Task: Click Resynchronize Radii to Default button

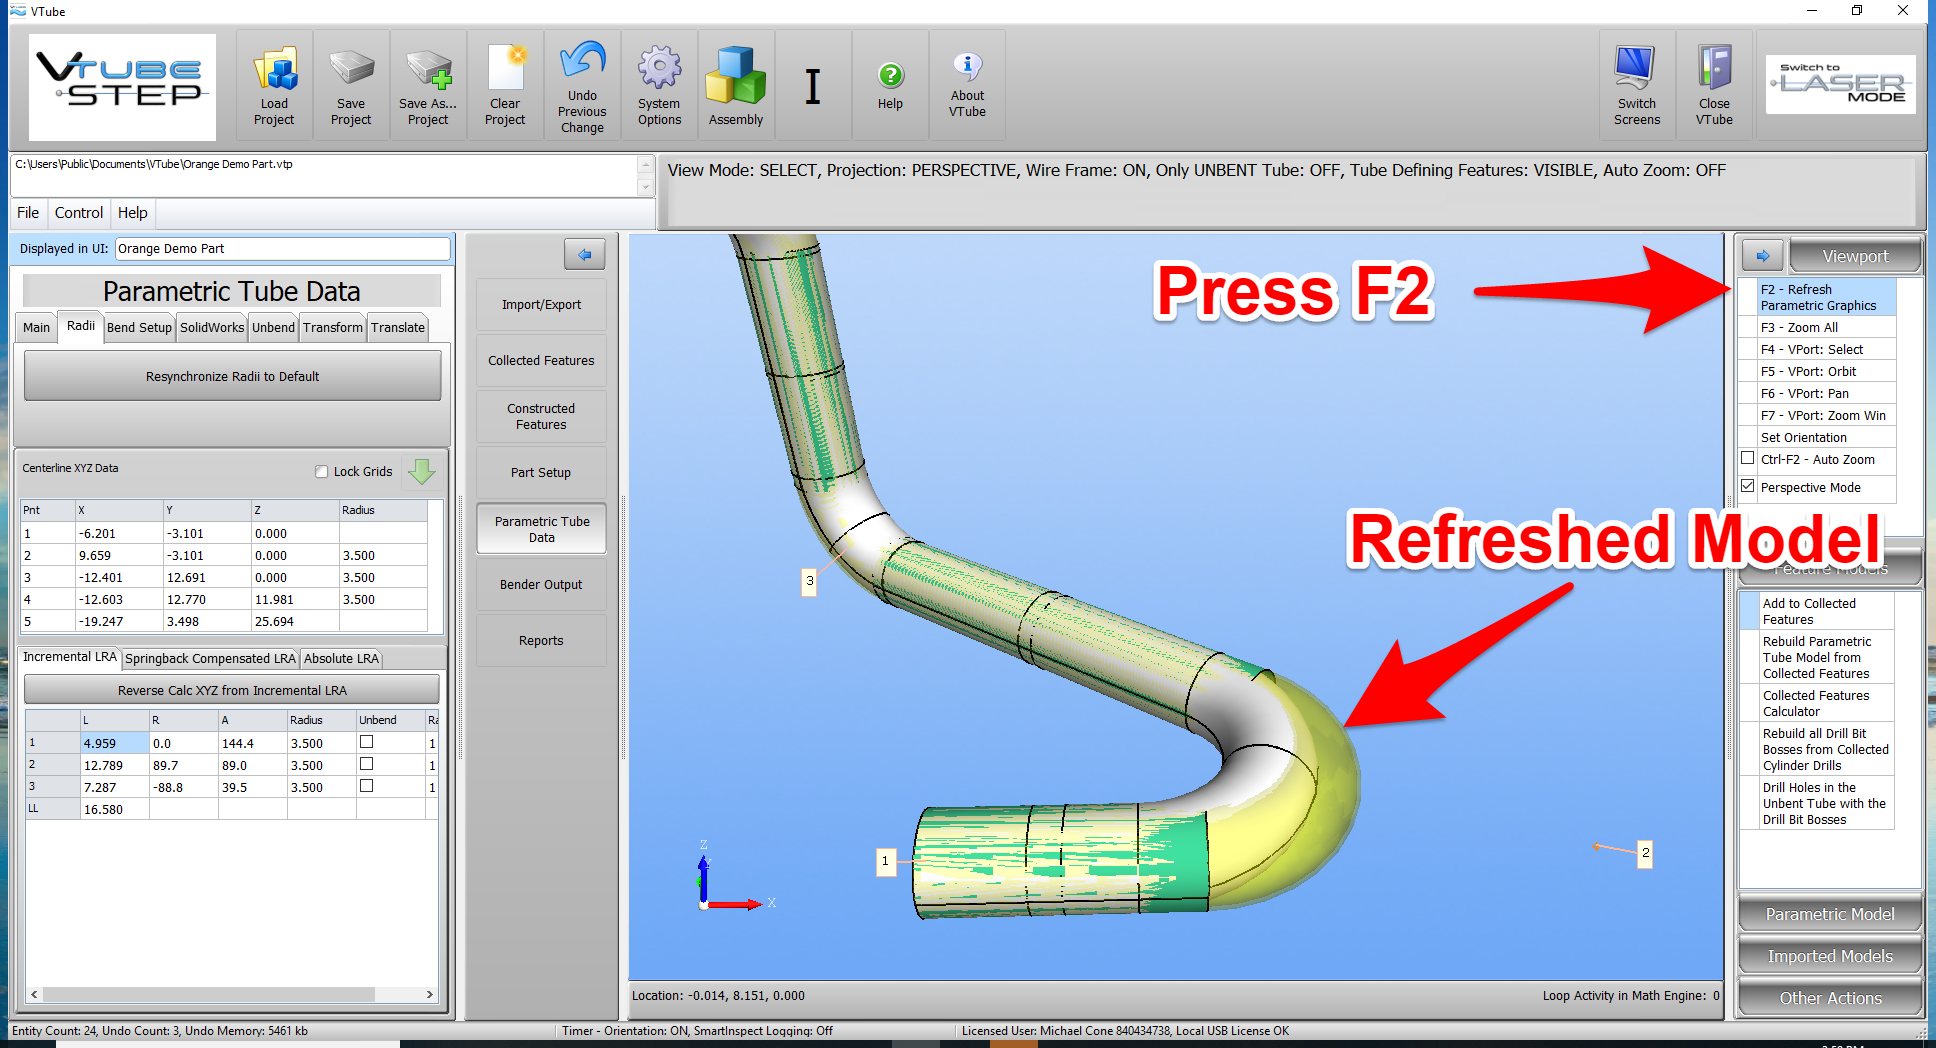Action: 232,377
